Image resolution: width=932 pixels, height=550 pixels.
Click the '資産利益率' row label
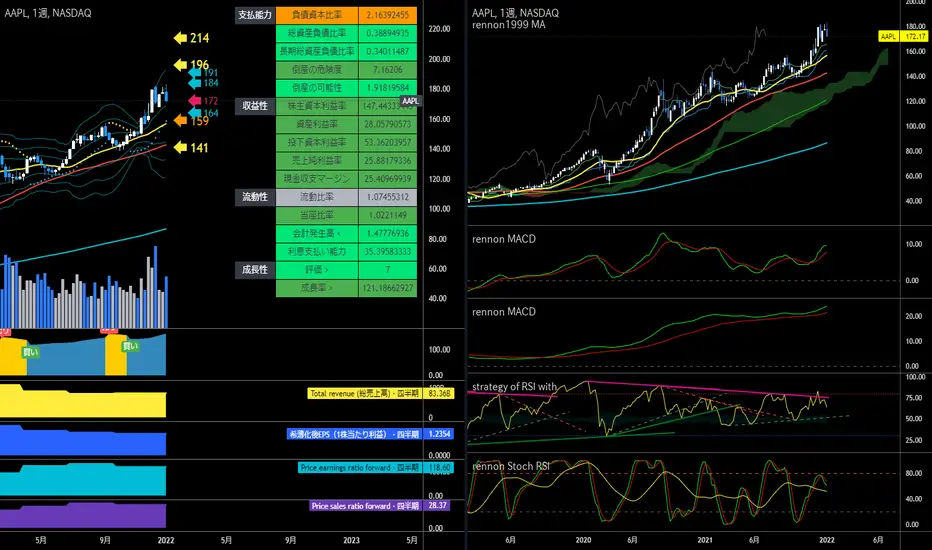pyautogui.click(x=317, y=124)
